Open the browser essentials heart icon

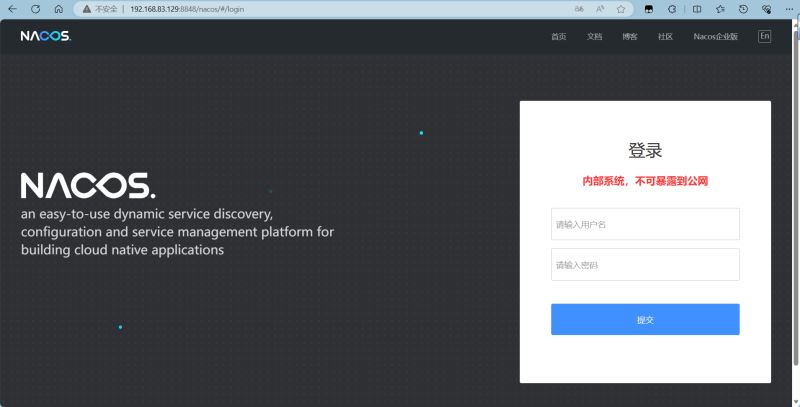766,9
